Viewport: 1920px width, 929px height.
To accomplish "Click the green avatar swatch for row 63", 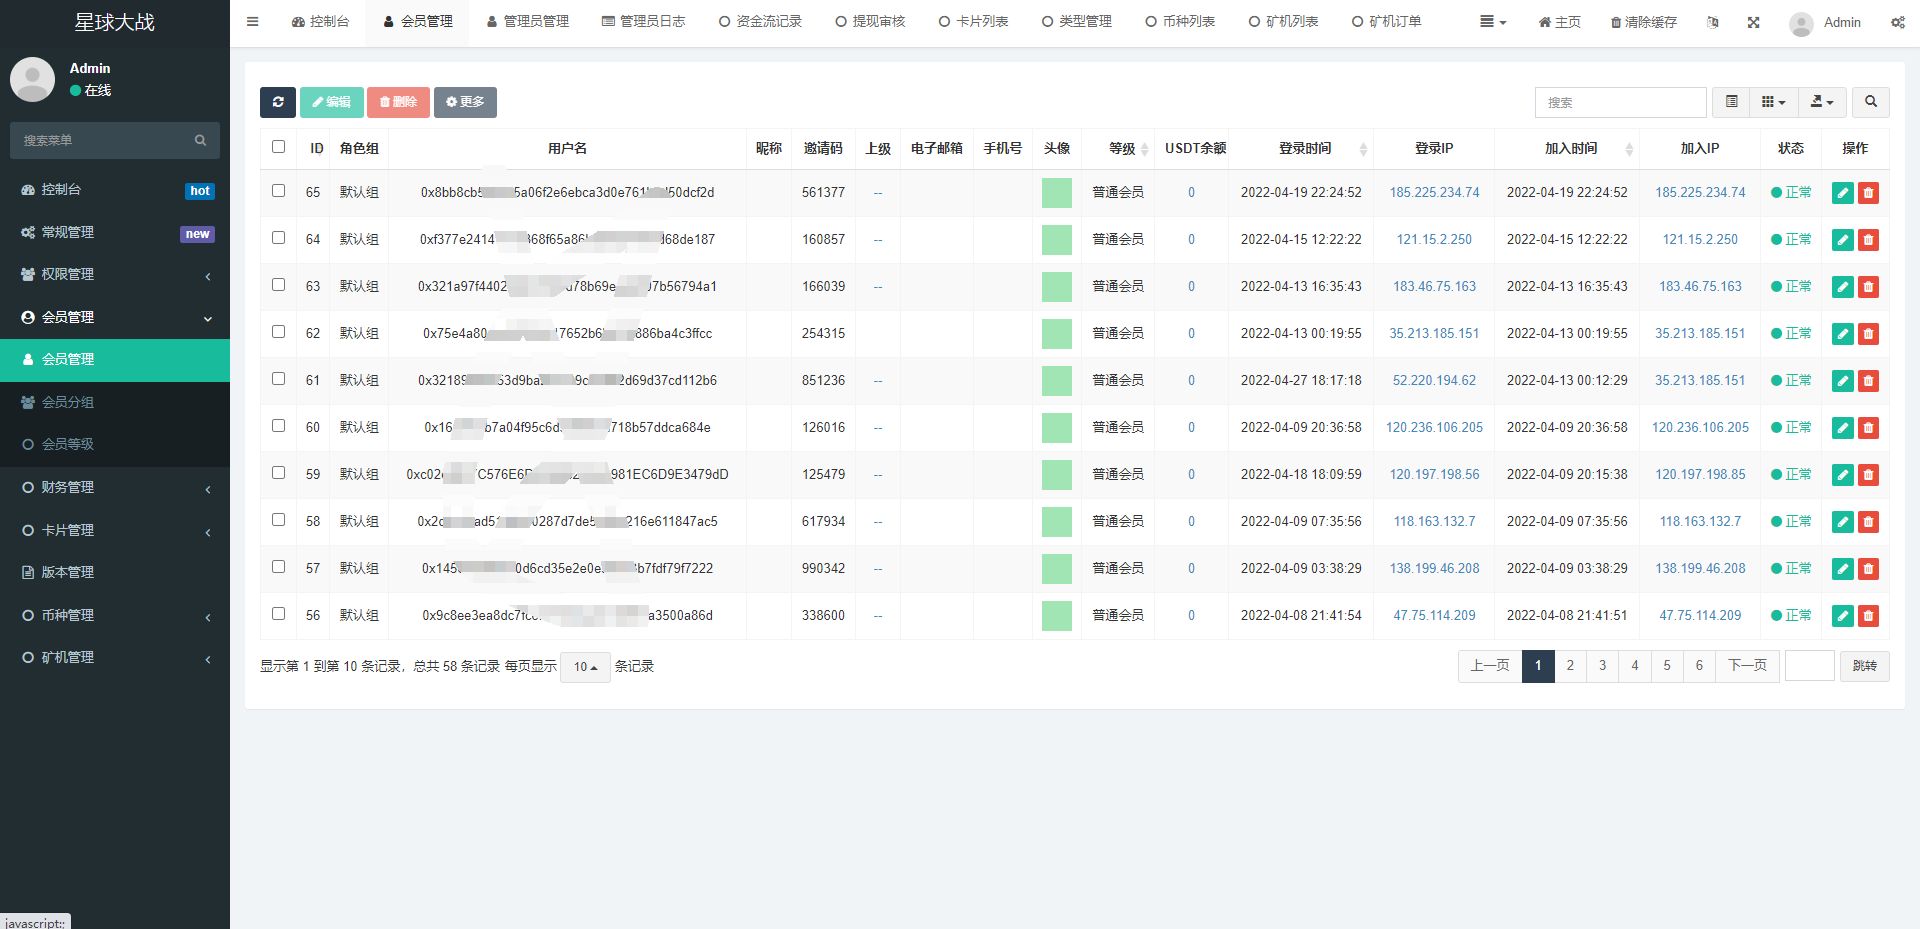I will (1056, 287).
